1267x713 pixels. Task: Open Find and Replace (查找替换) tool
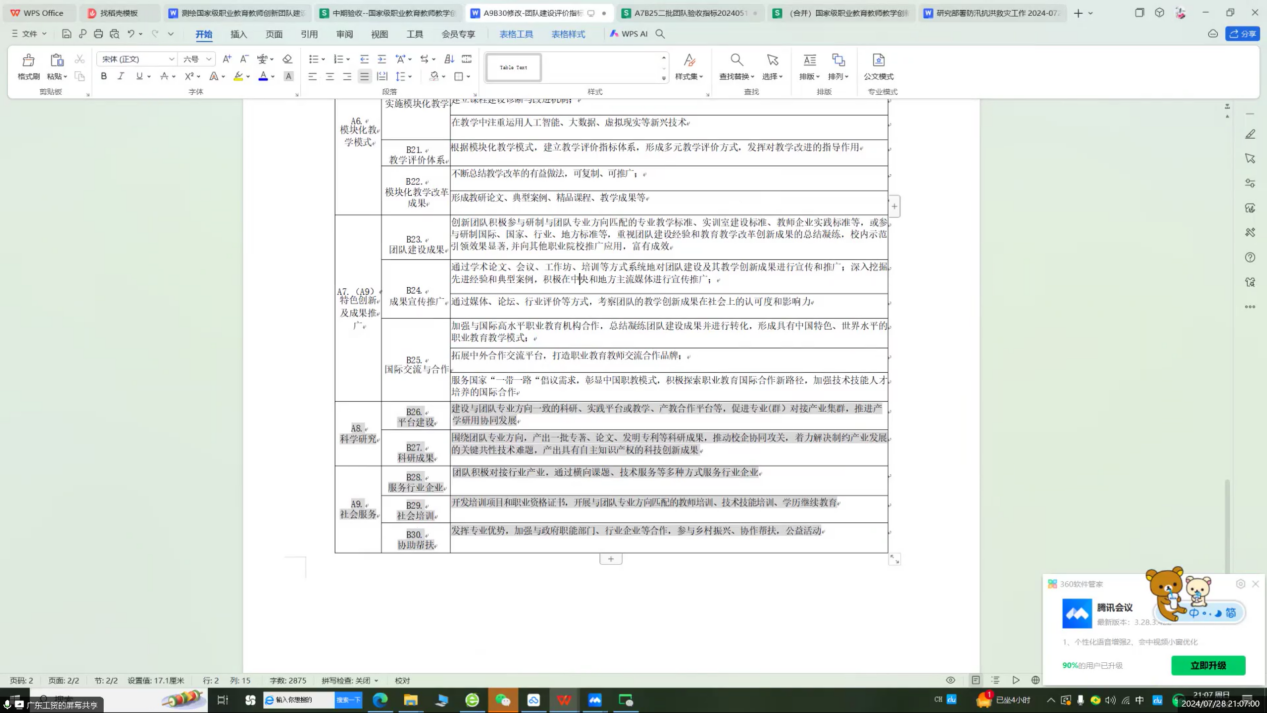(x=736, y=66)
